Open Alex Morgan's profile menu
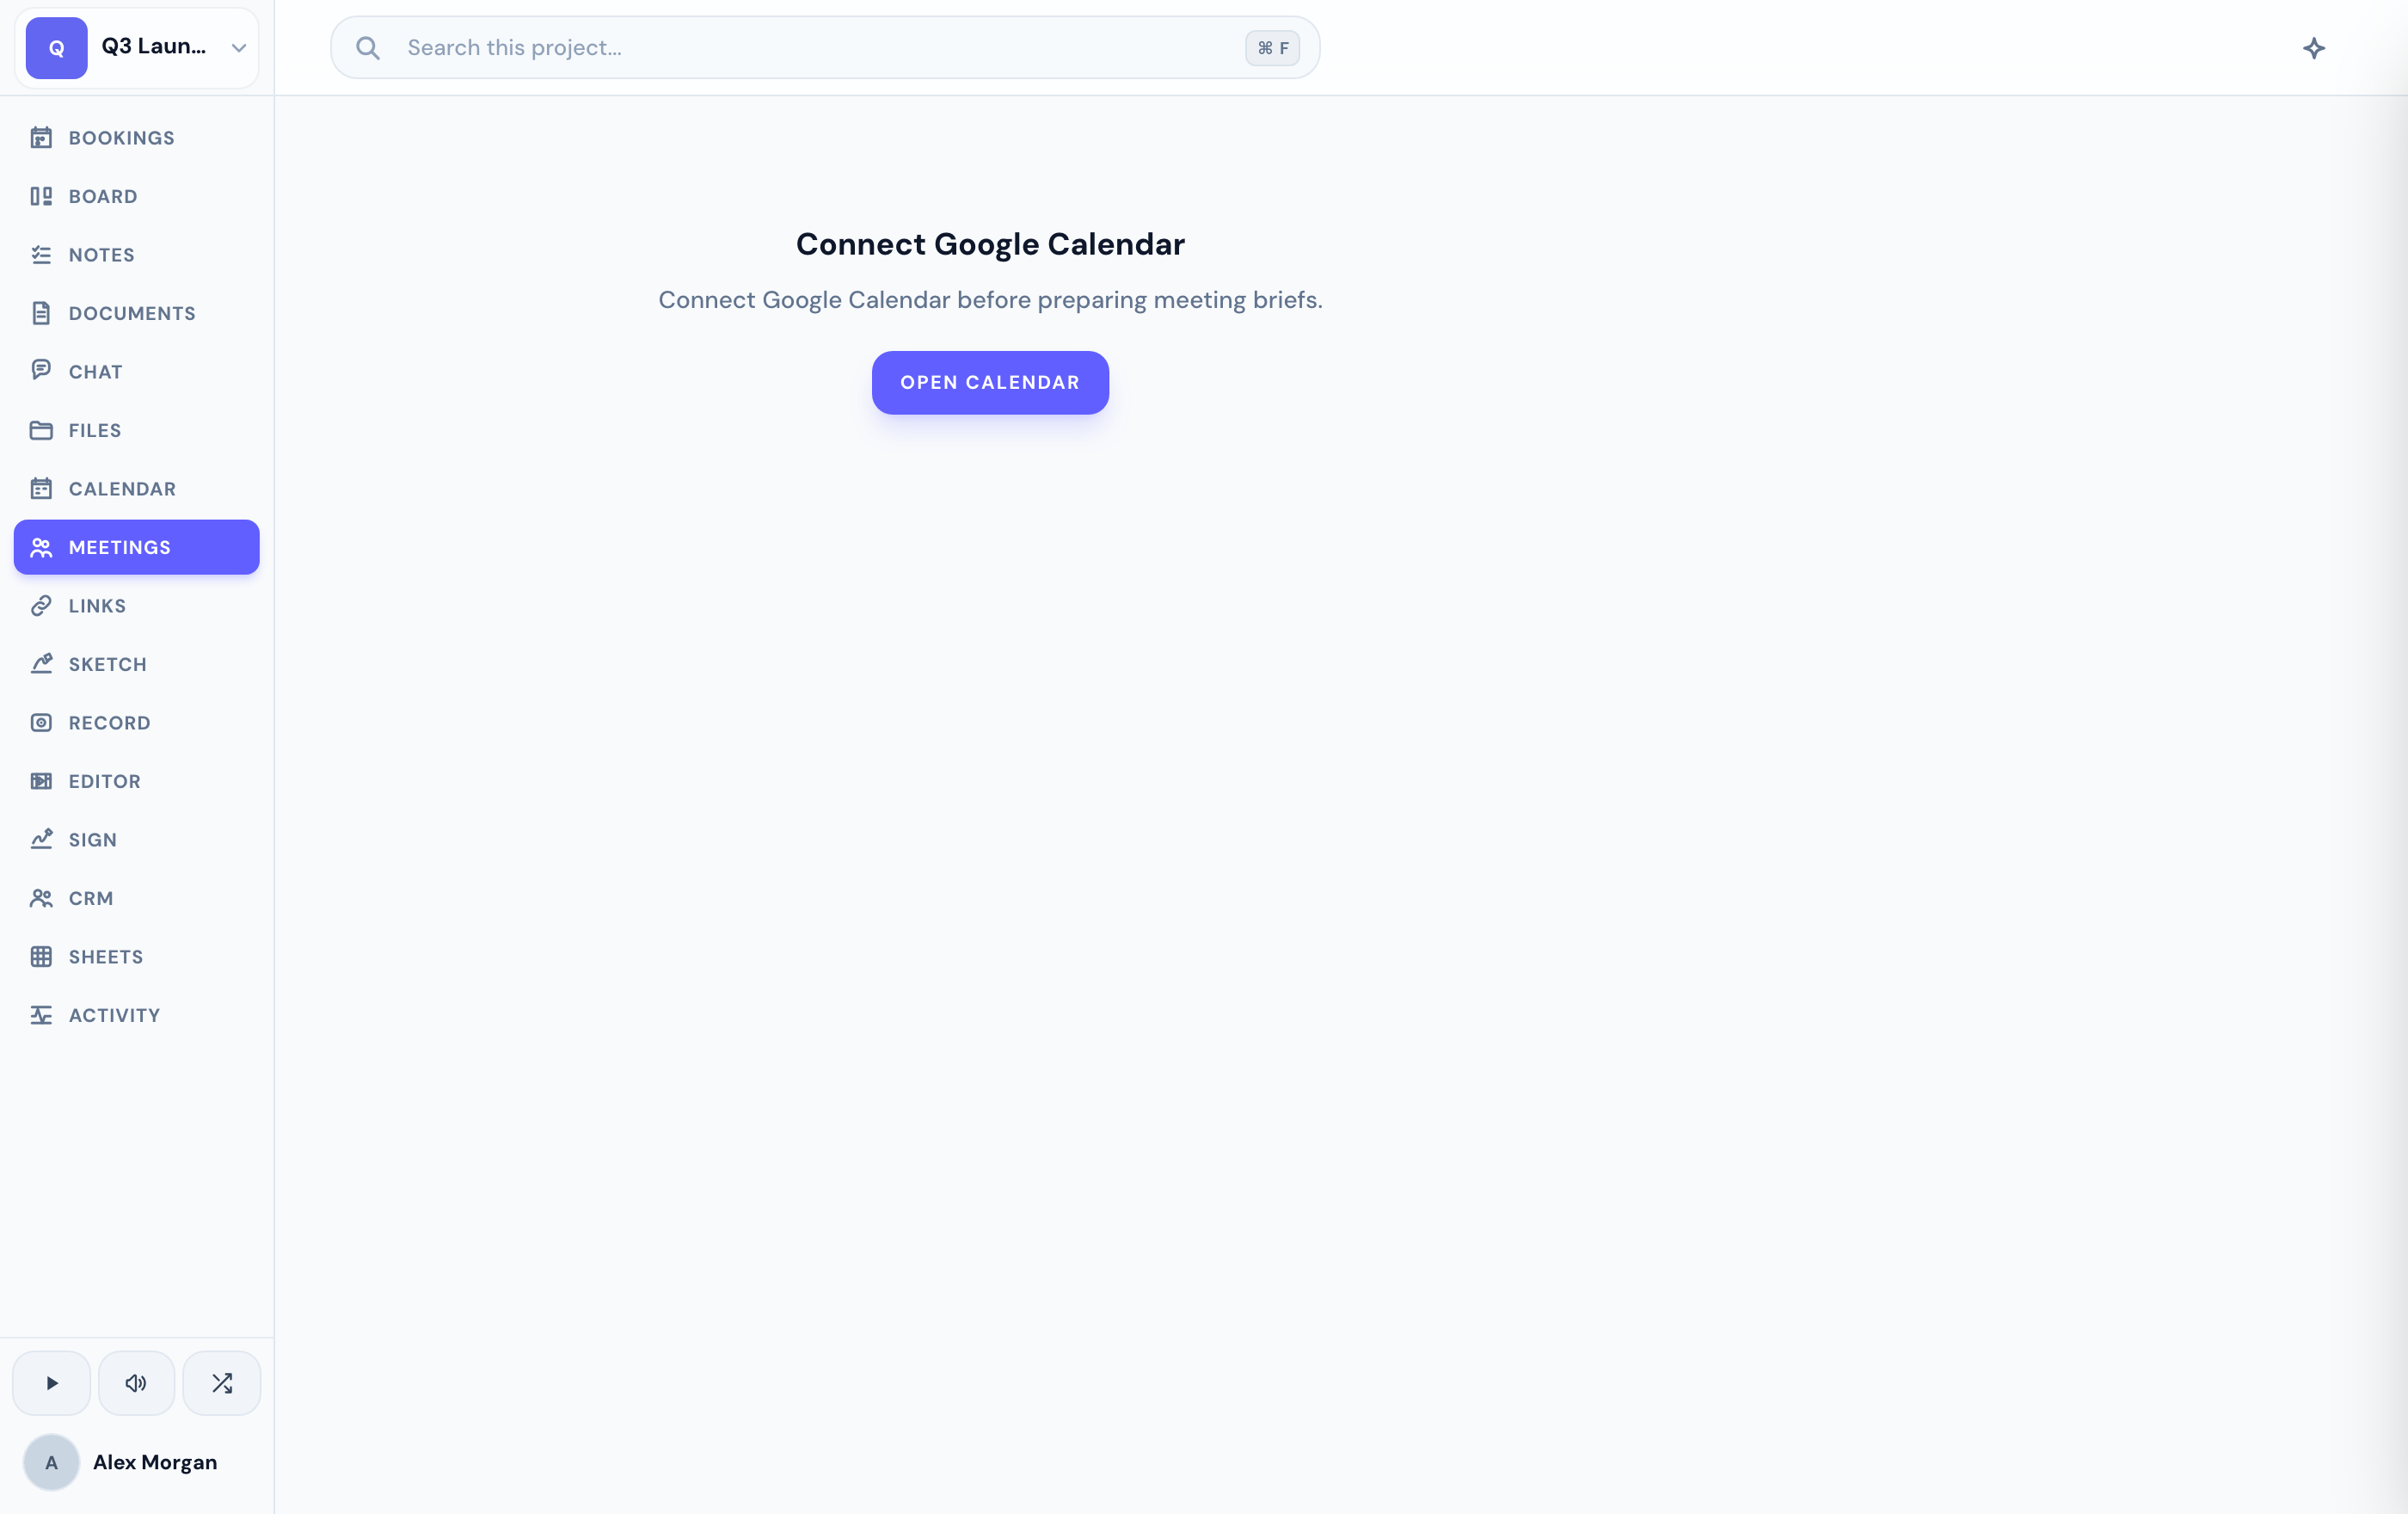 click(136, 1462)
